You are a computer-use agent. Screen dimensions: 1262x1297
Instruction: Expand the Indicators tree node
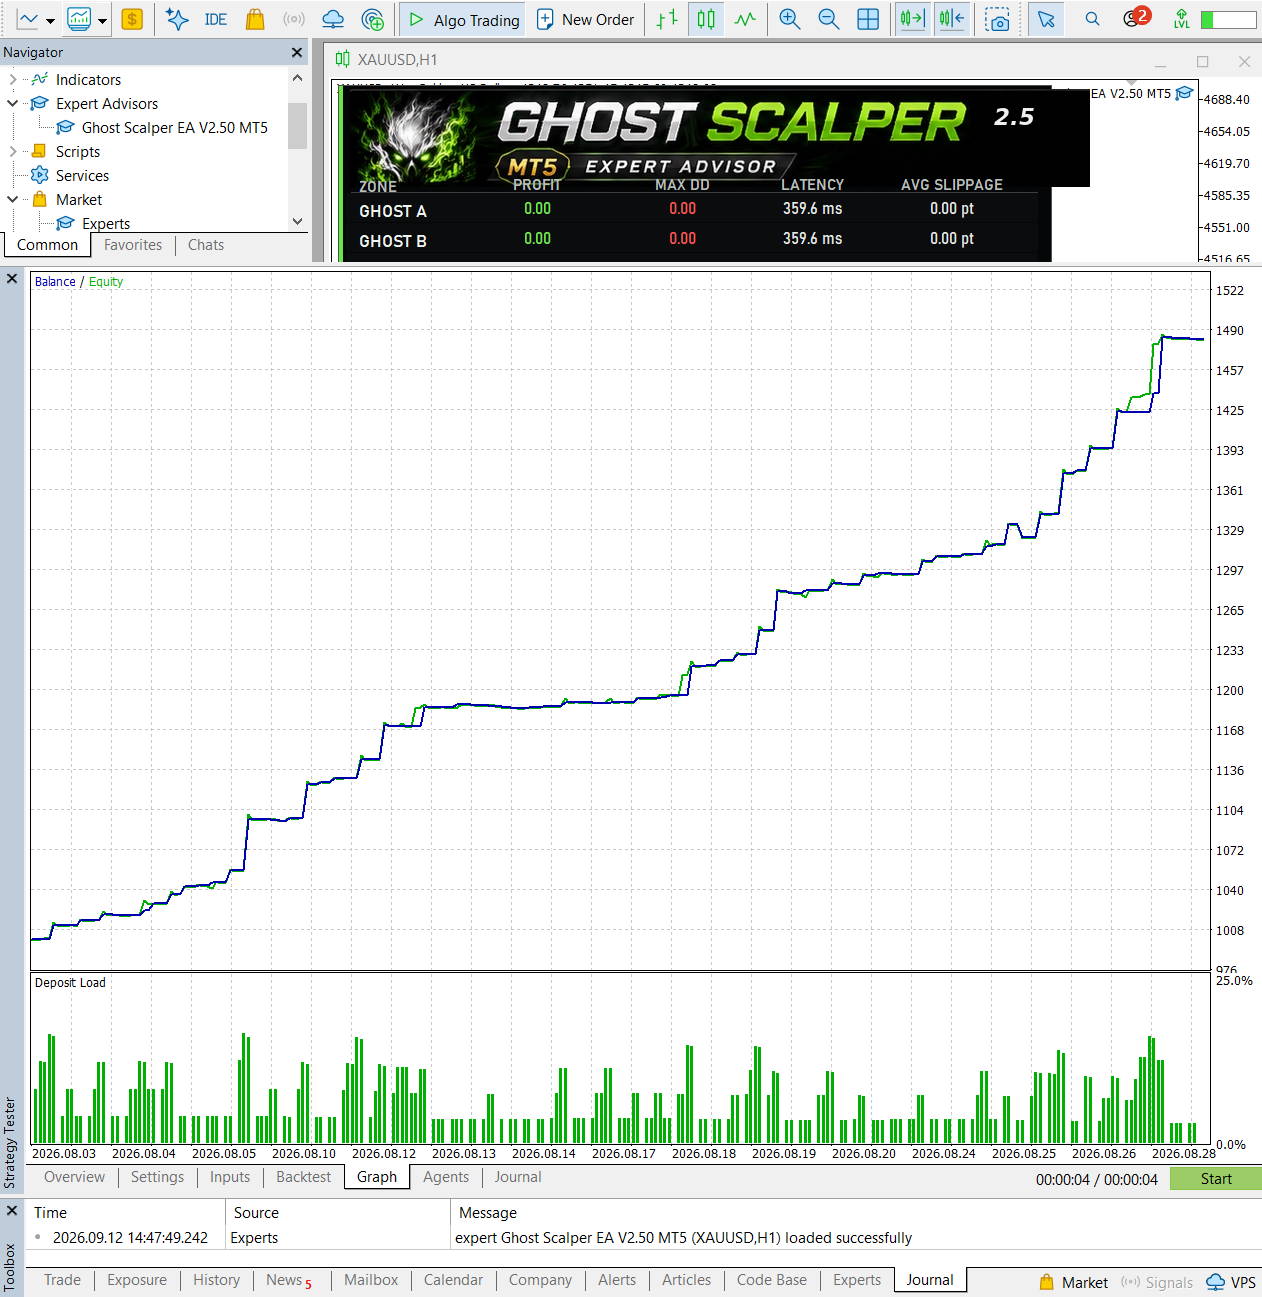pos(12,79)
